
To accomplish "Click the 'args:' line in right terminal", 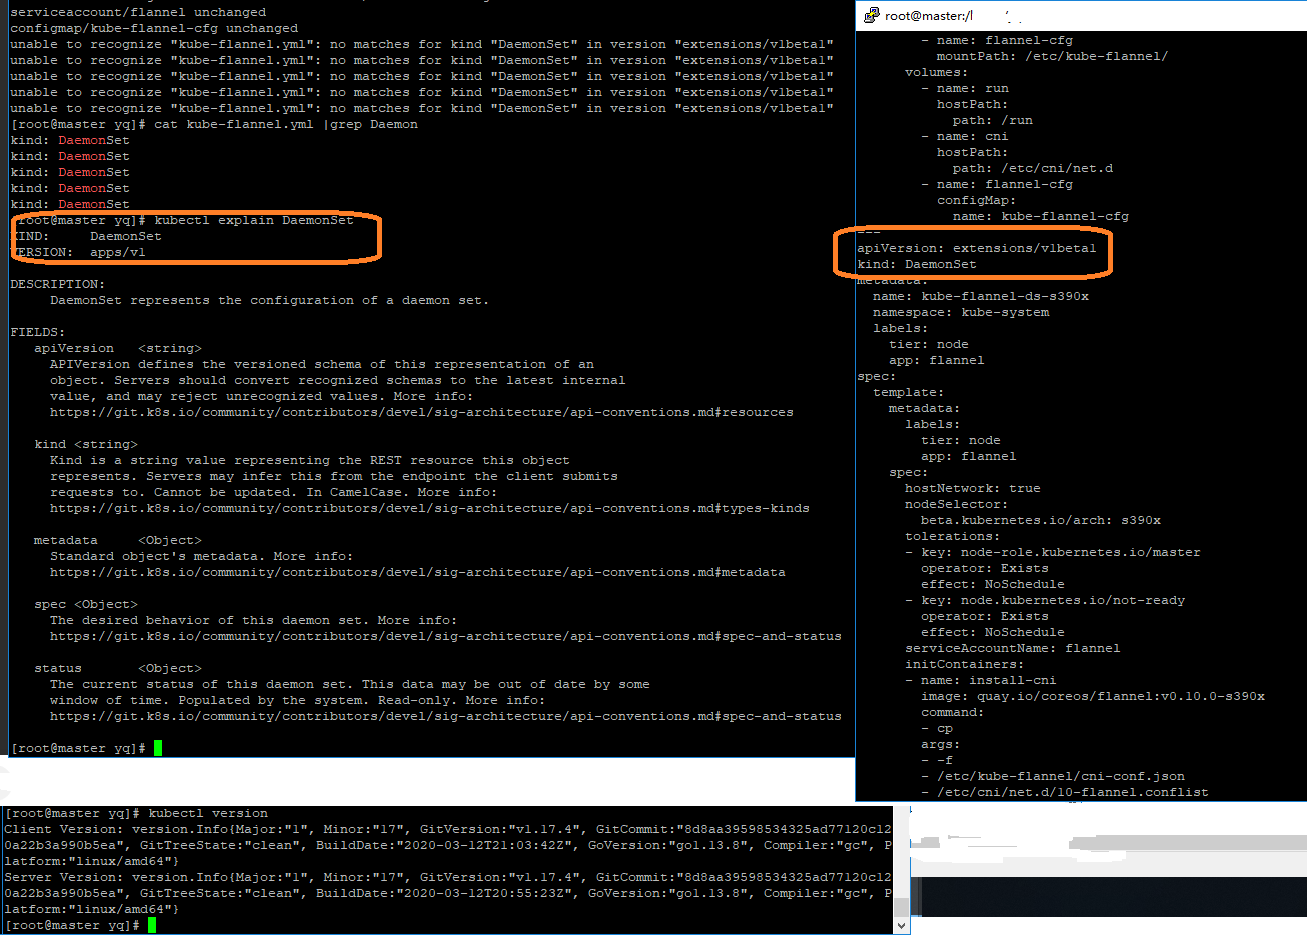I will (x=940, y=744).
